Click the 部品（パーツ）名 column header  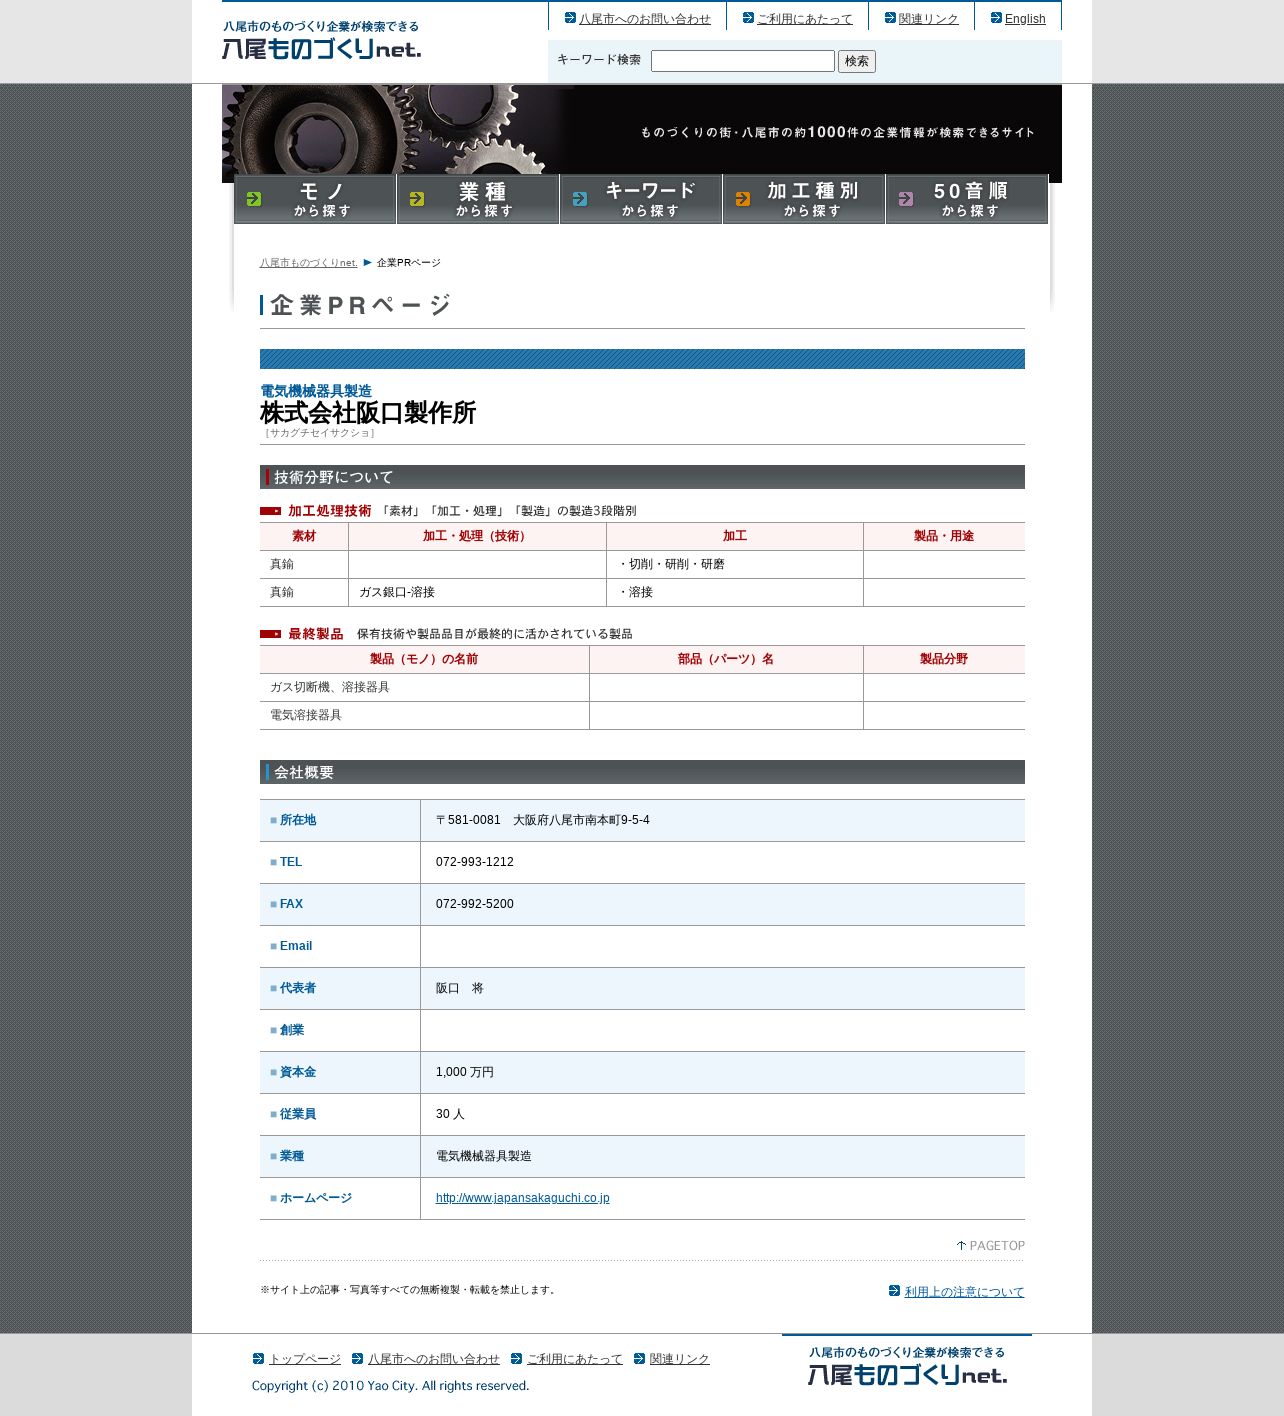pos(726,659)
